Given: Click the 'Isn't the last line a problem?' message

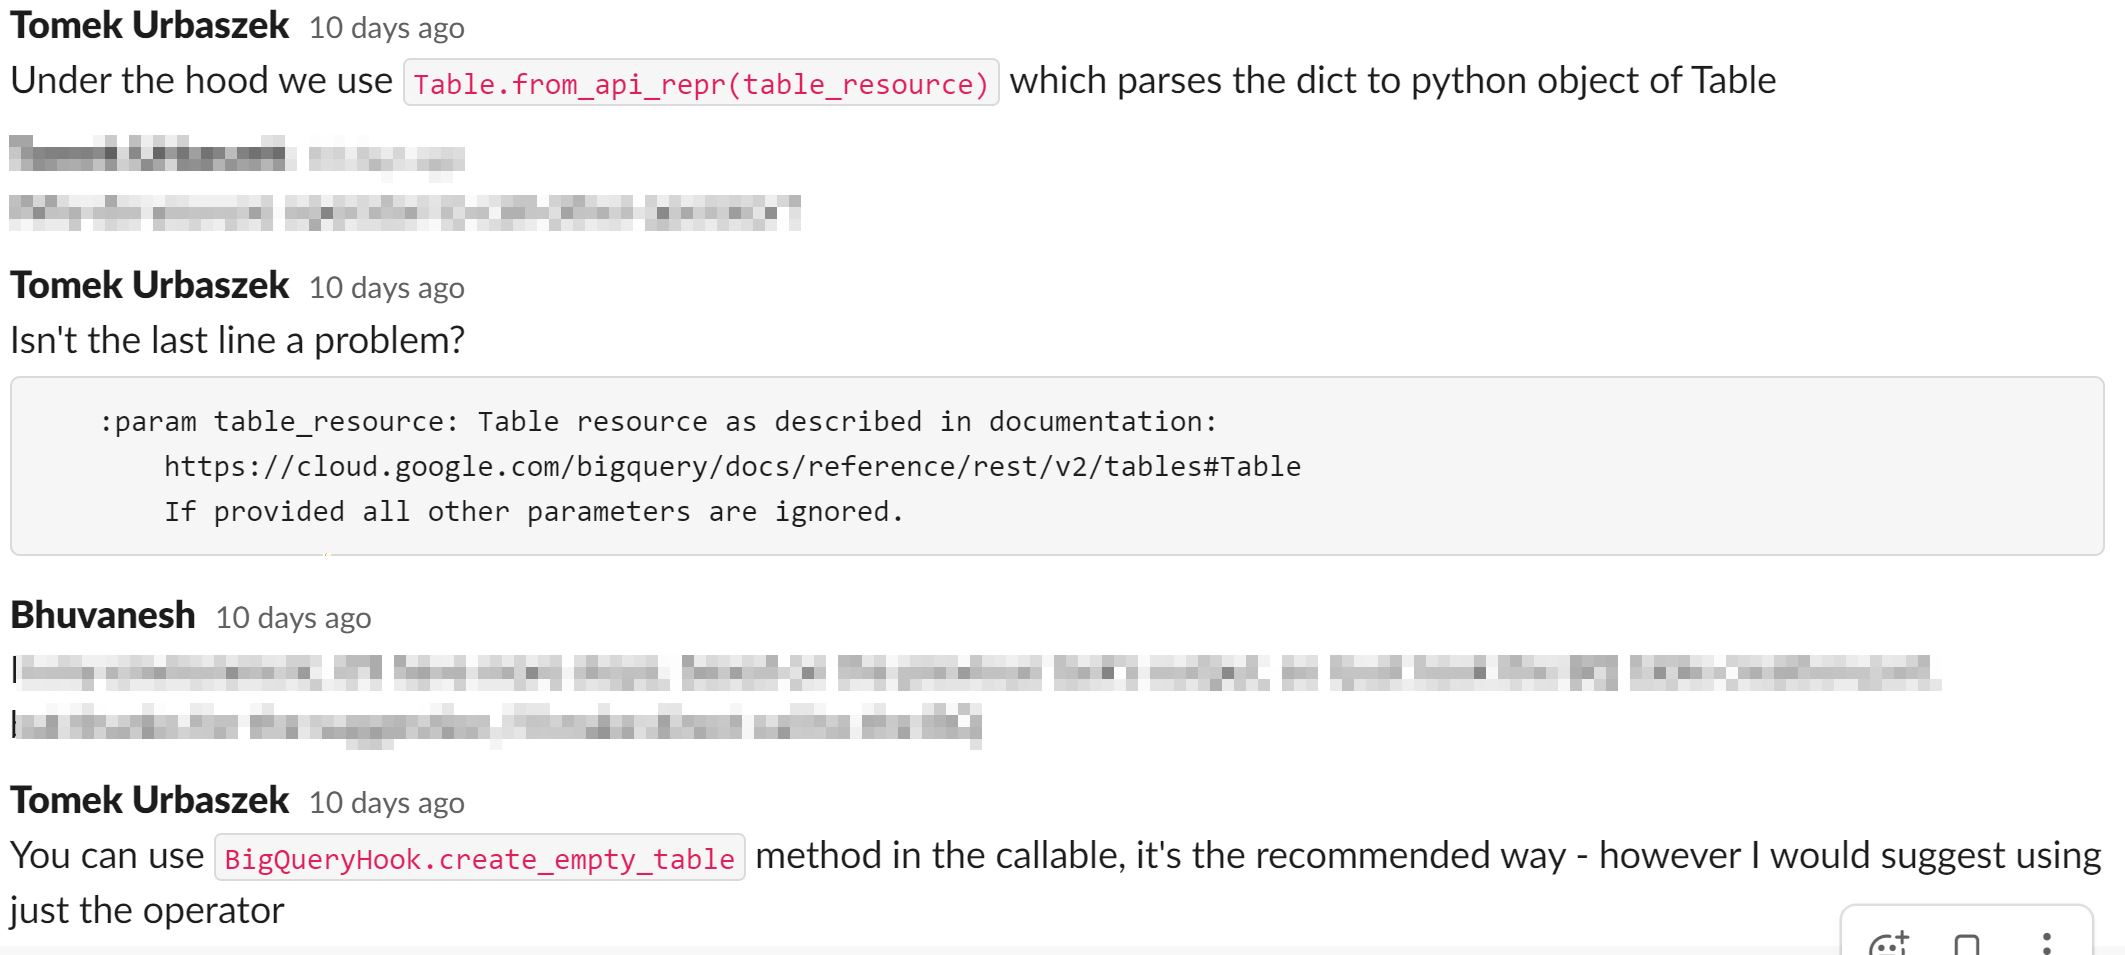Looking at the screenshot, I should (237, 341).
